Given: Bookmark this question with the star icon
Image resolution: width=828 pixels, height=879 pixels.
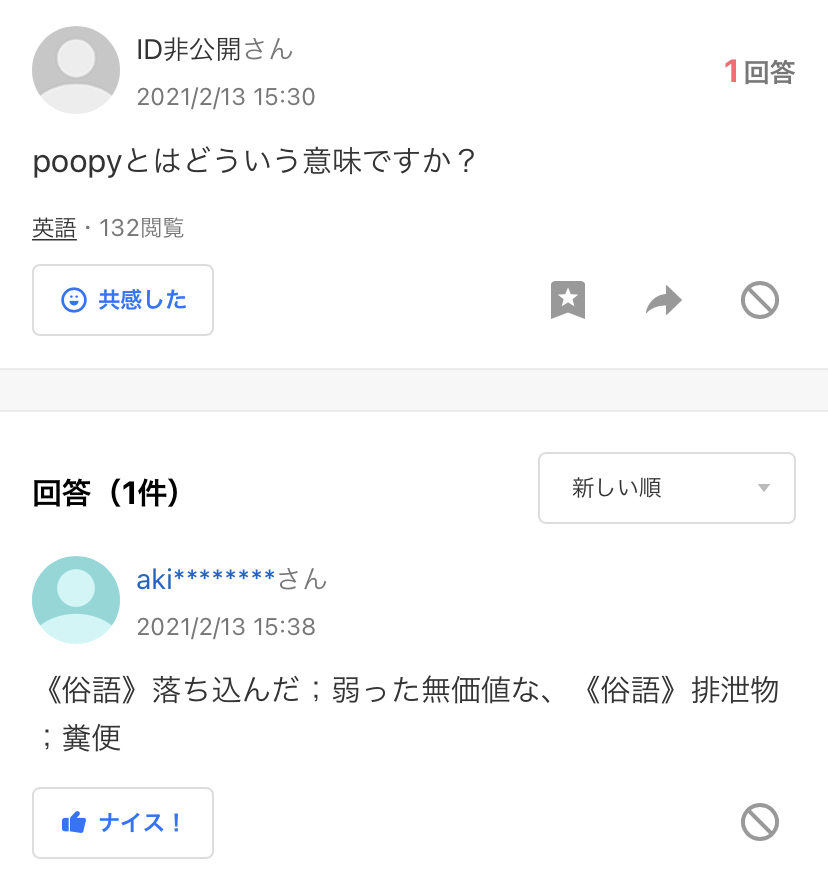Looking at the screenshot, I should 568,300.
